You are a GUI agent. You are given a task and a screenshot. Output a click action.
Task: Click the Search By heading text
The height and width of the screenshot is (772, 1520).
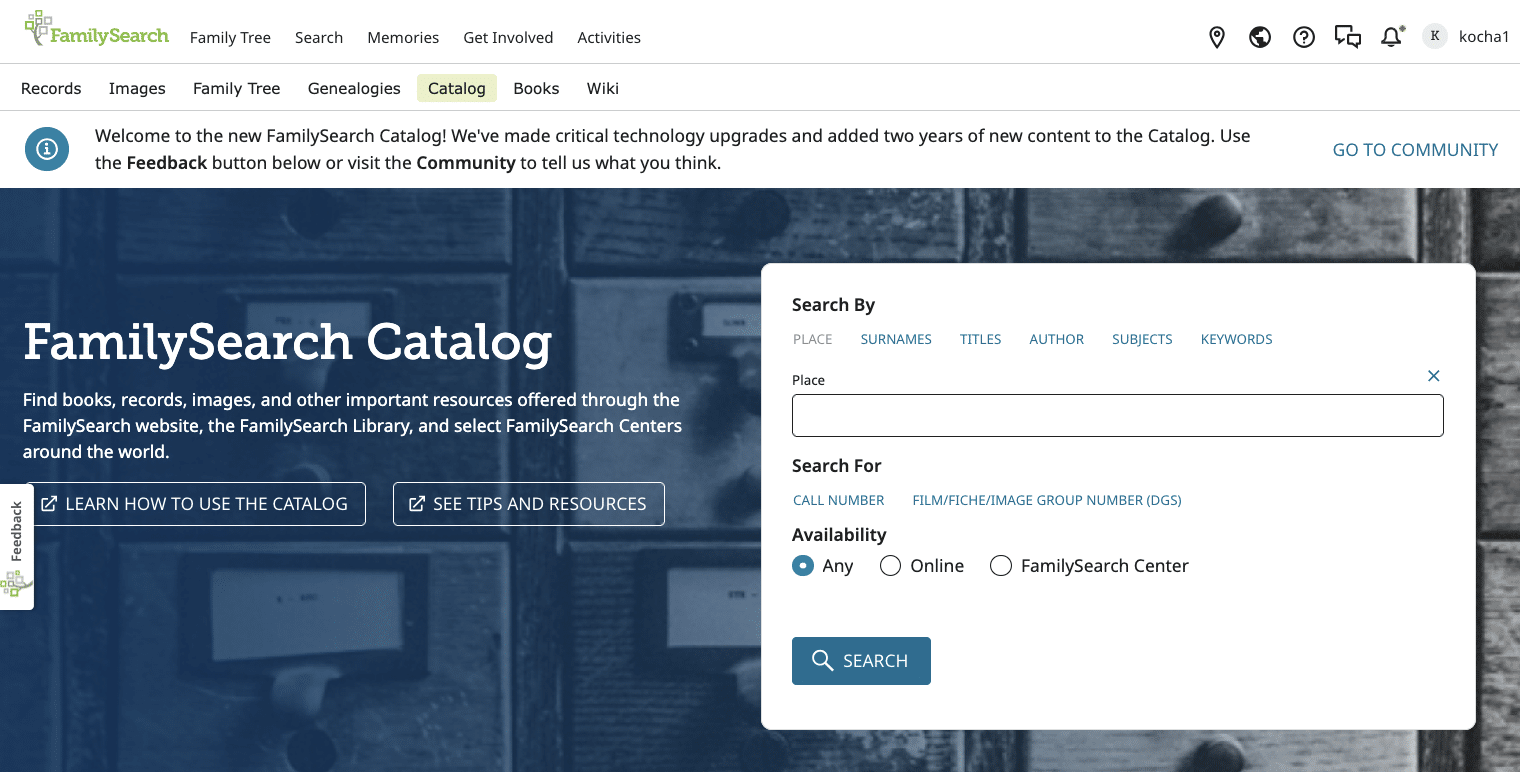(834, 305)
